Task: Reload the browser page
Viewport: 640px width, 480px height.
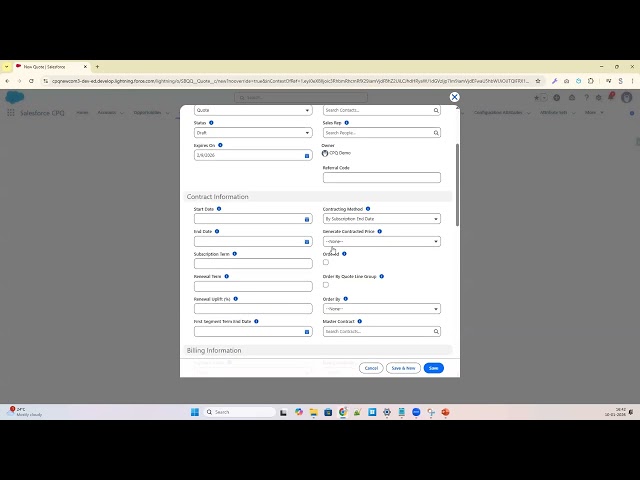Action: pos(31,81)
